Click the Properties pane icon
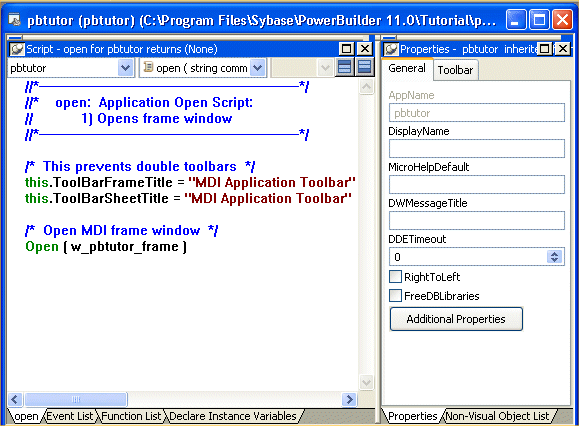This screenshot has width=579, height=426. point(391,49)
